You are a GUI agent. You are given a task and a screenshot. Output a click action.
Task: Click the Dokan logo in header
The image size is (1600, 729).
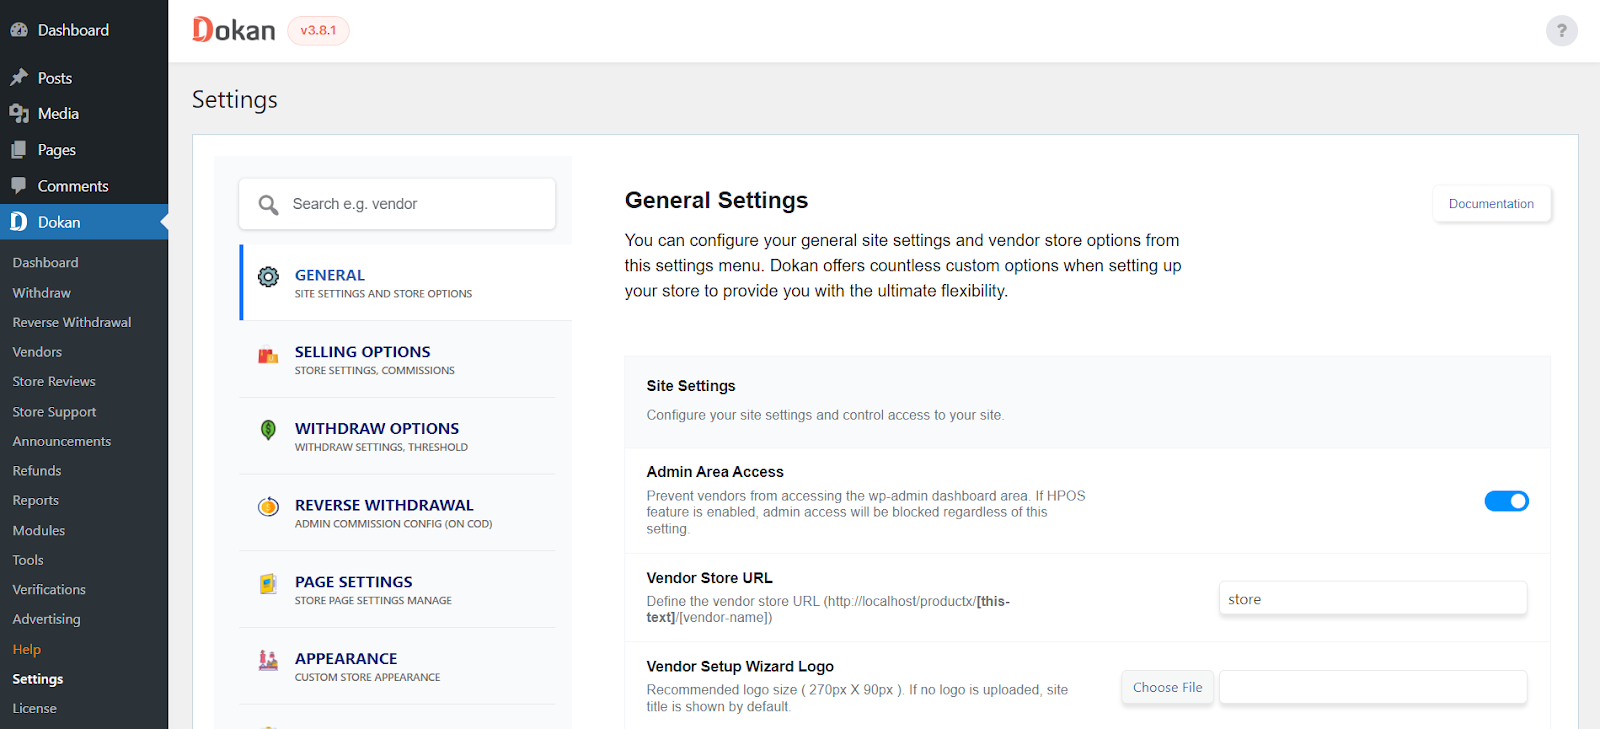(x=234, y=30)
